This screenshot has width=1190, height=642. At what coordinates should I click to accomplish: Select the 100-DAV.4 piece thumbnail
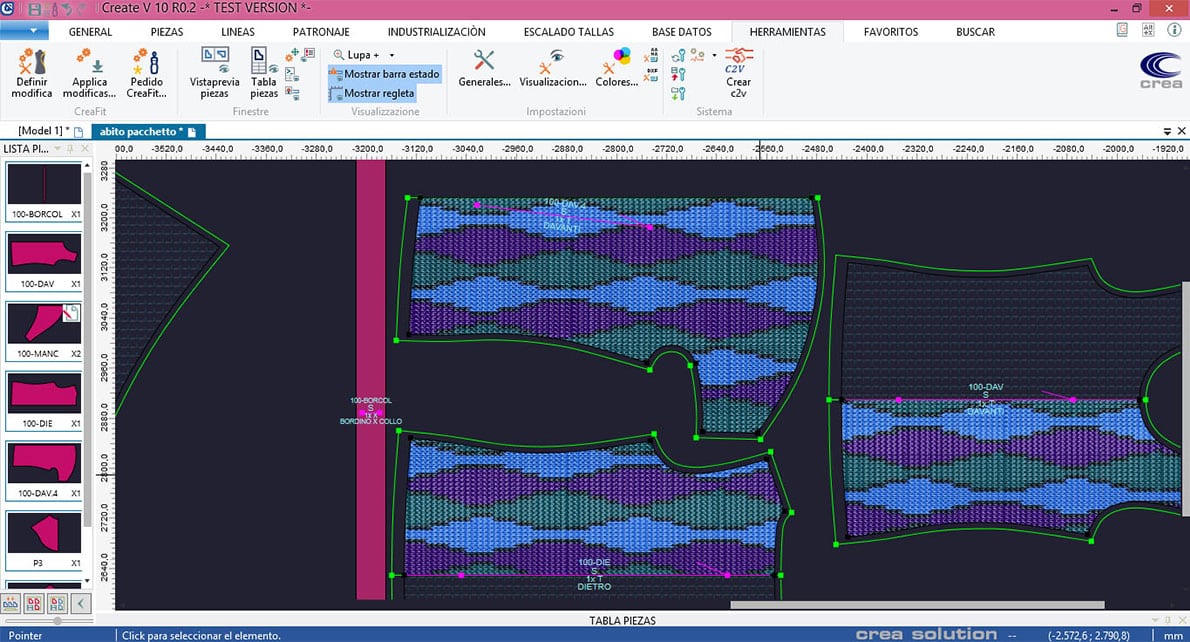coord(45,470)
